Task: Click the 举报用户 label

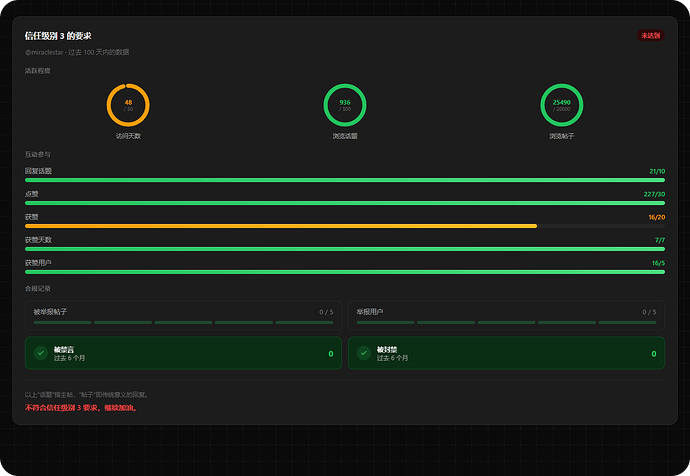Action: 370,311
